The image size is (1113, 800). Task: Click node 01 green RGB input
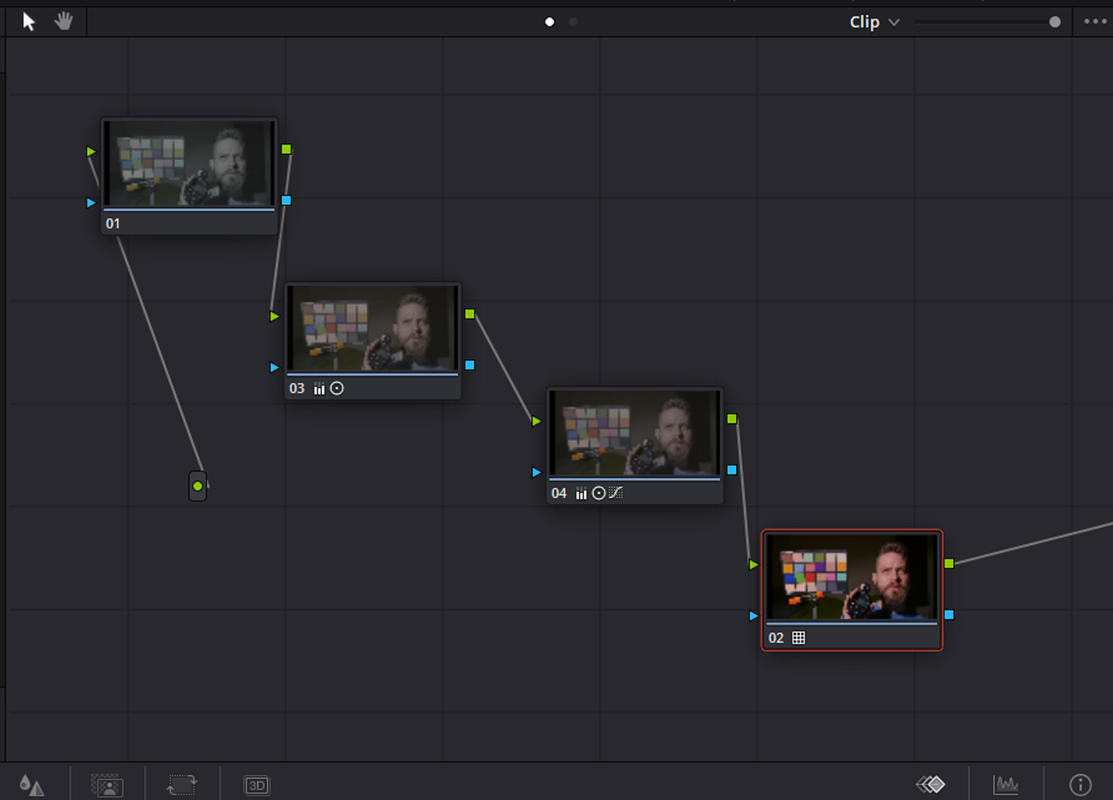tap(91, 151)
